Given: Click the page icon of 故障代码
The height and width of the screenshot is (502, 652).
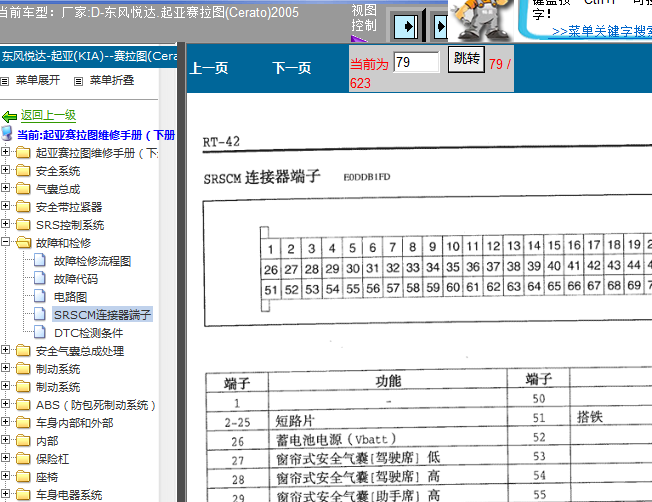Looking at the screenshot, I should (40, 278).
